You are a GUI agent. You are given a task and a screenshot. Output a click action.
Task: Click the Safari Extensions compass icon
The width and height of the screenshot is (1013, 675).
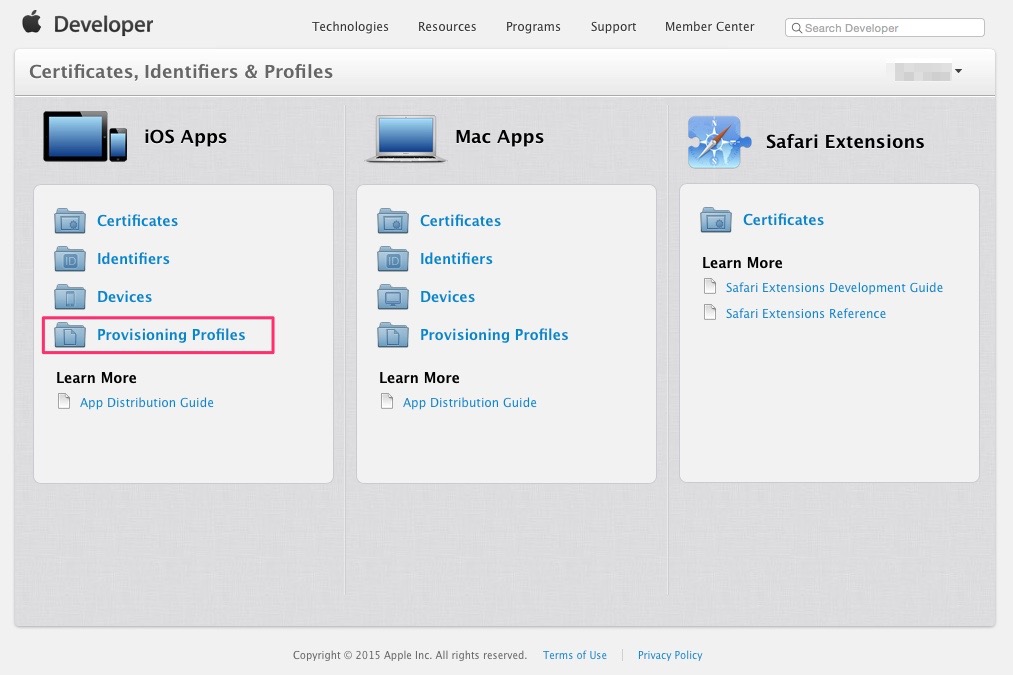tap(720, 142)
